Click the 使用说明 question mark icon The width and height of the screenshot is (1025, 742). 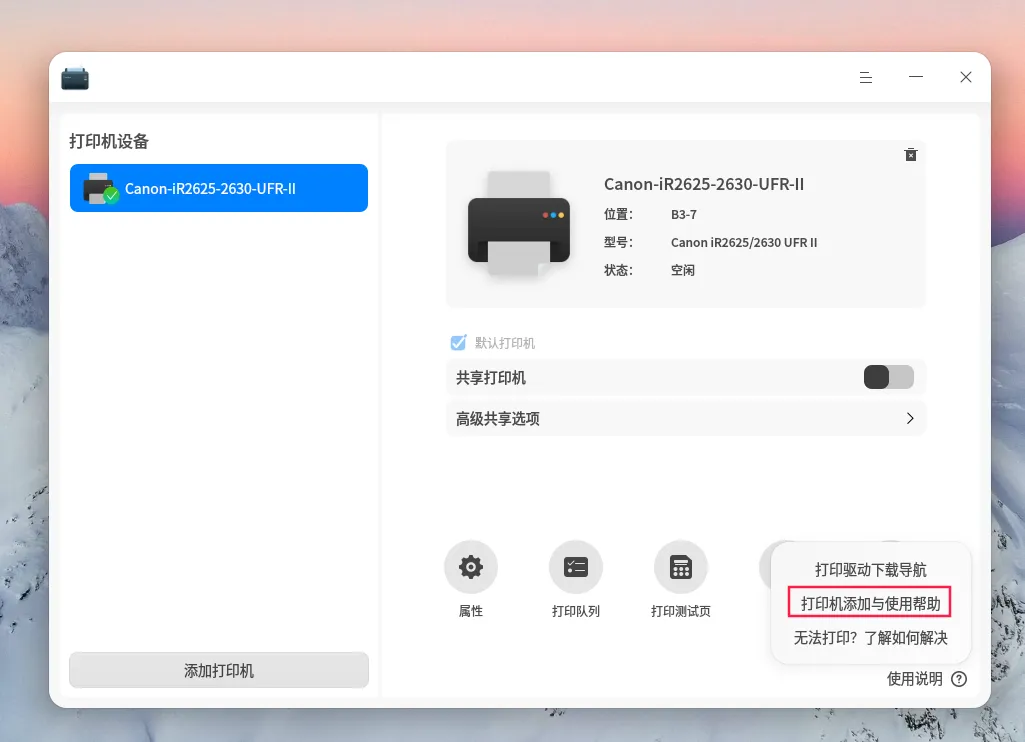[x=959, y=679]
